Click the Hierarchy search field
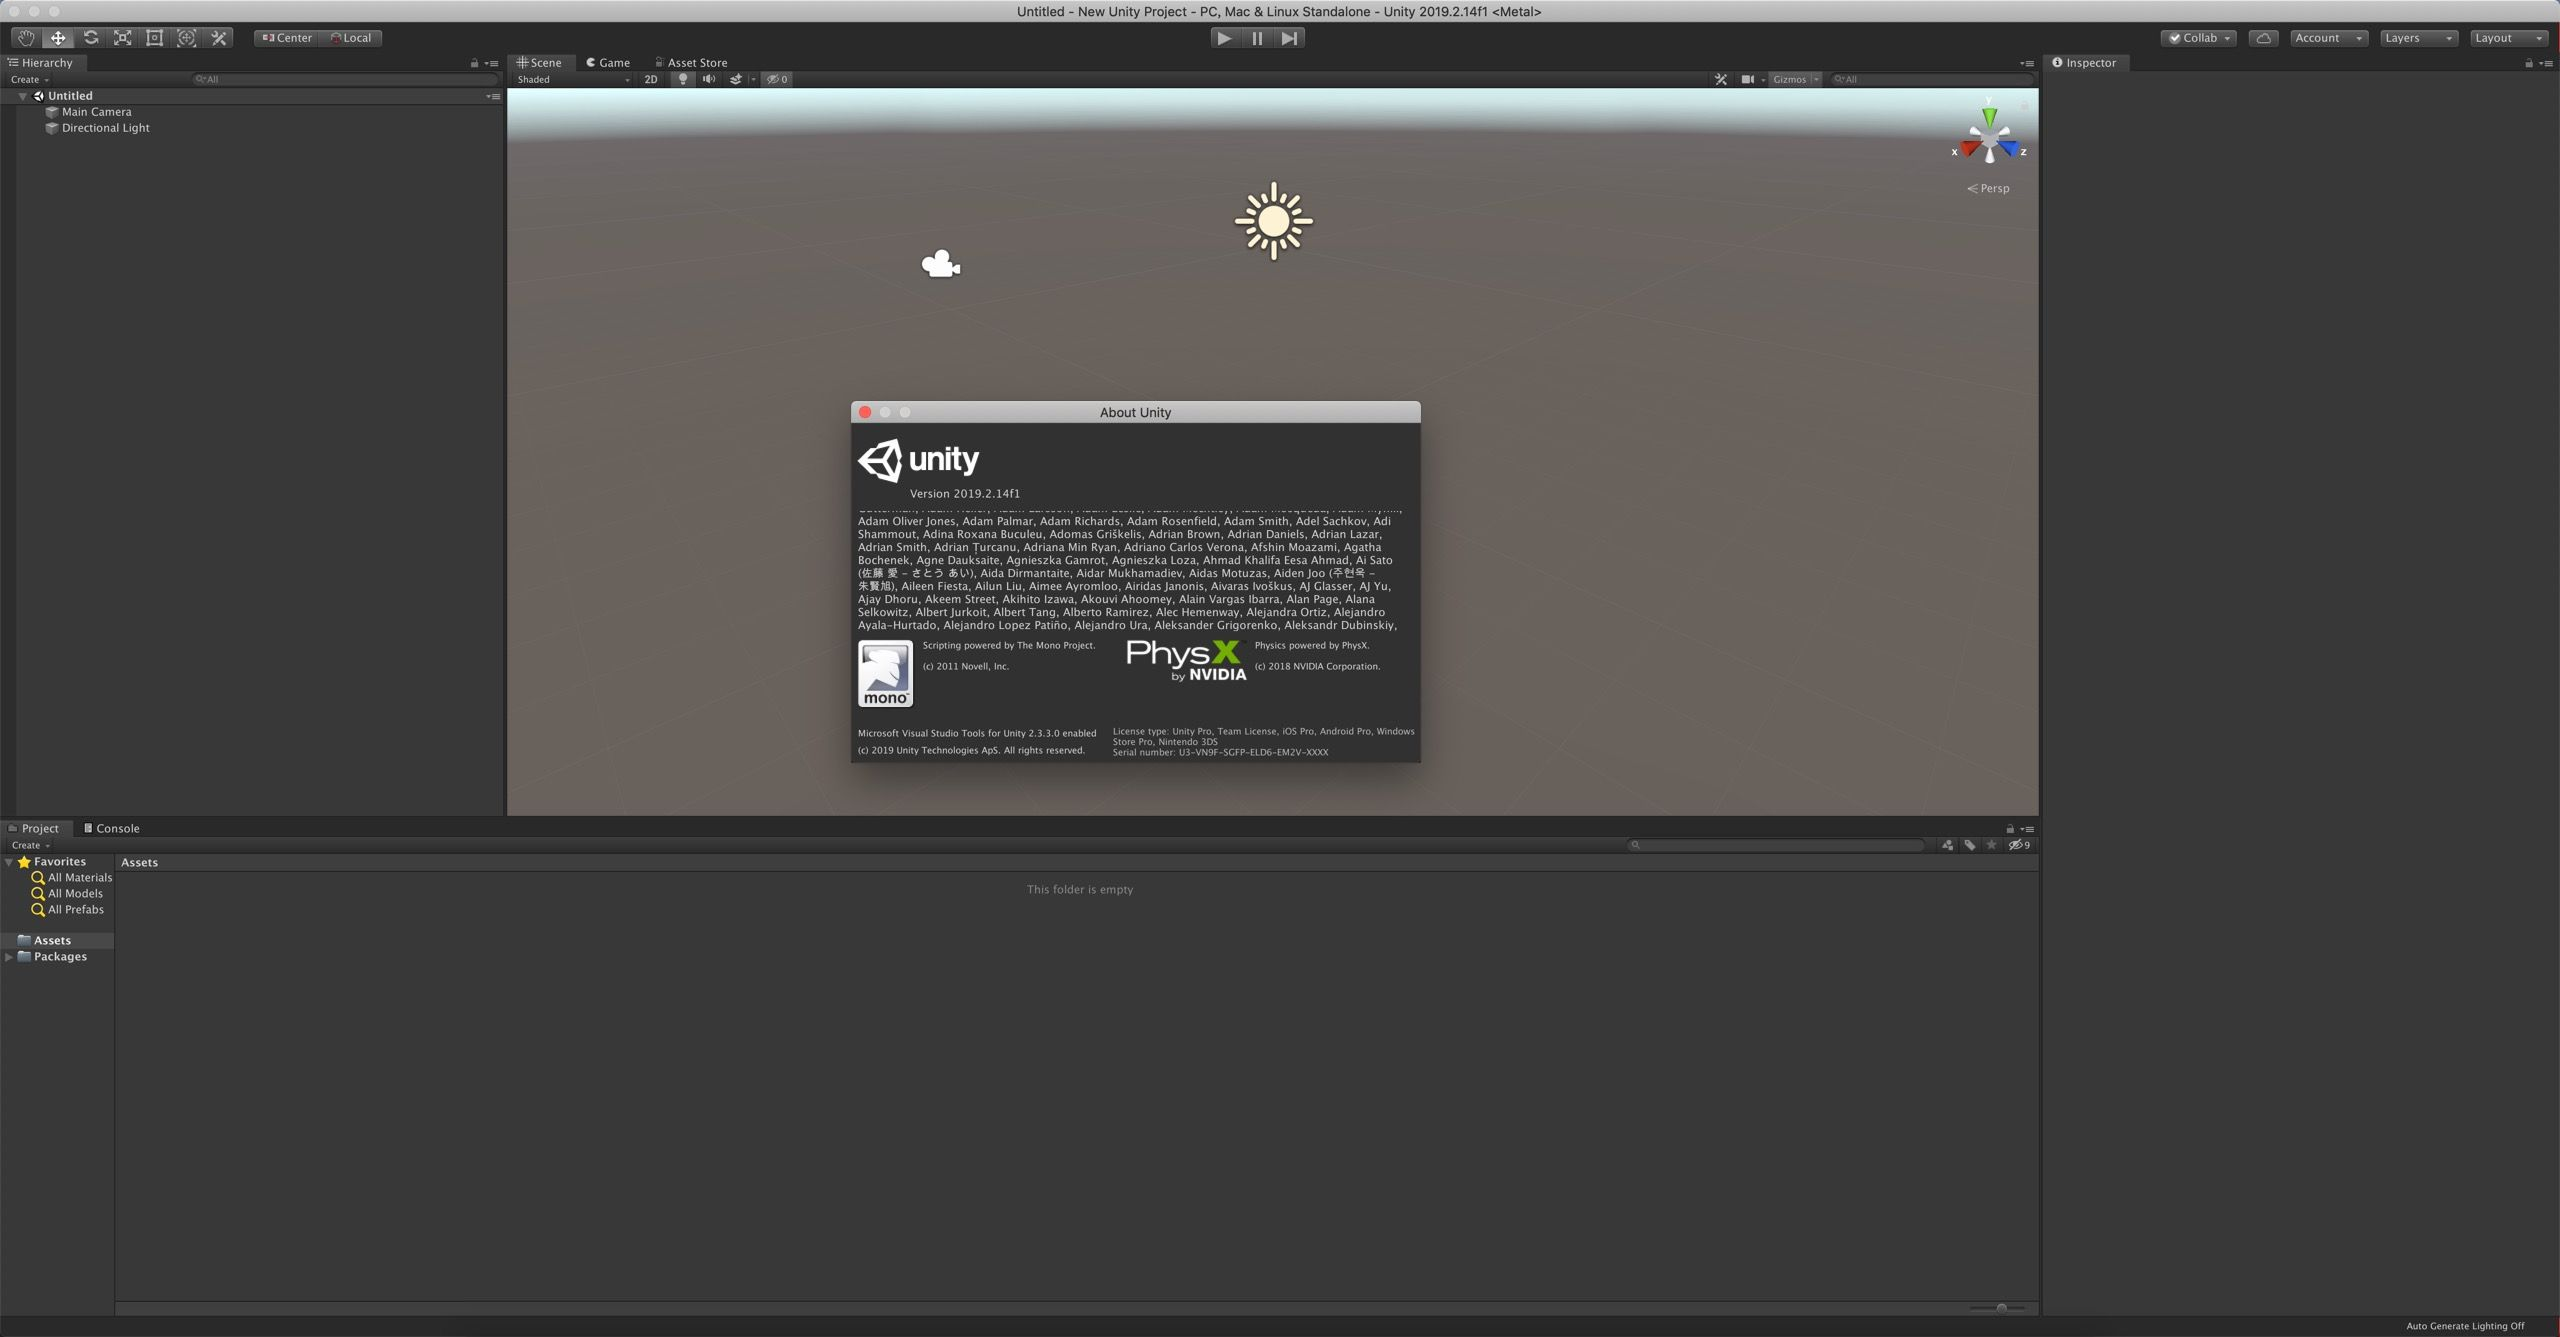This screenshot has height=1337, width=2560. (x=345, y=79)
